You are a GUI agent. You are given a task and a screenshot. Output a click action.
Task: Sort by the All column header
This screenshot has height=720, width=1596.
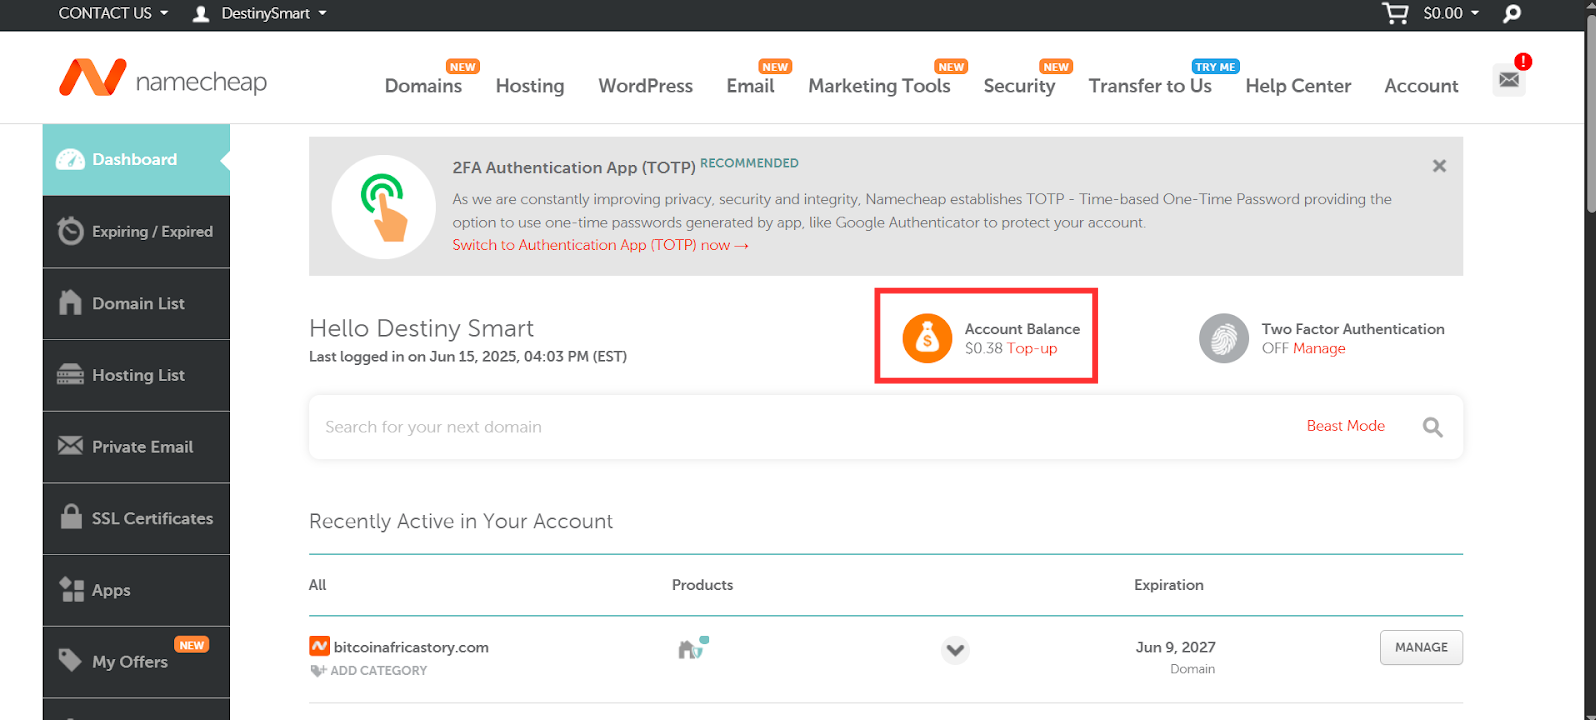point(318,585)
